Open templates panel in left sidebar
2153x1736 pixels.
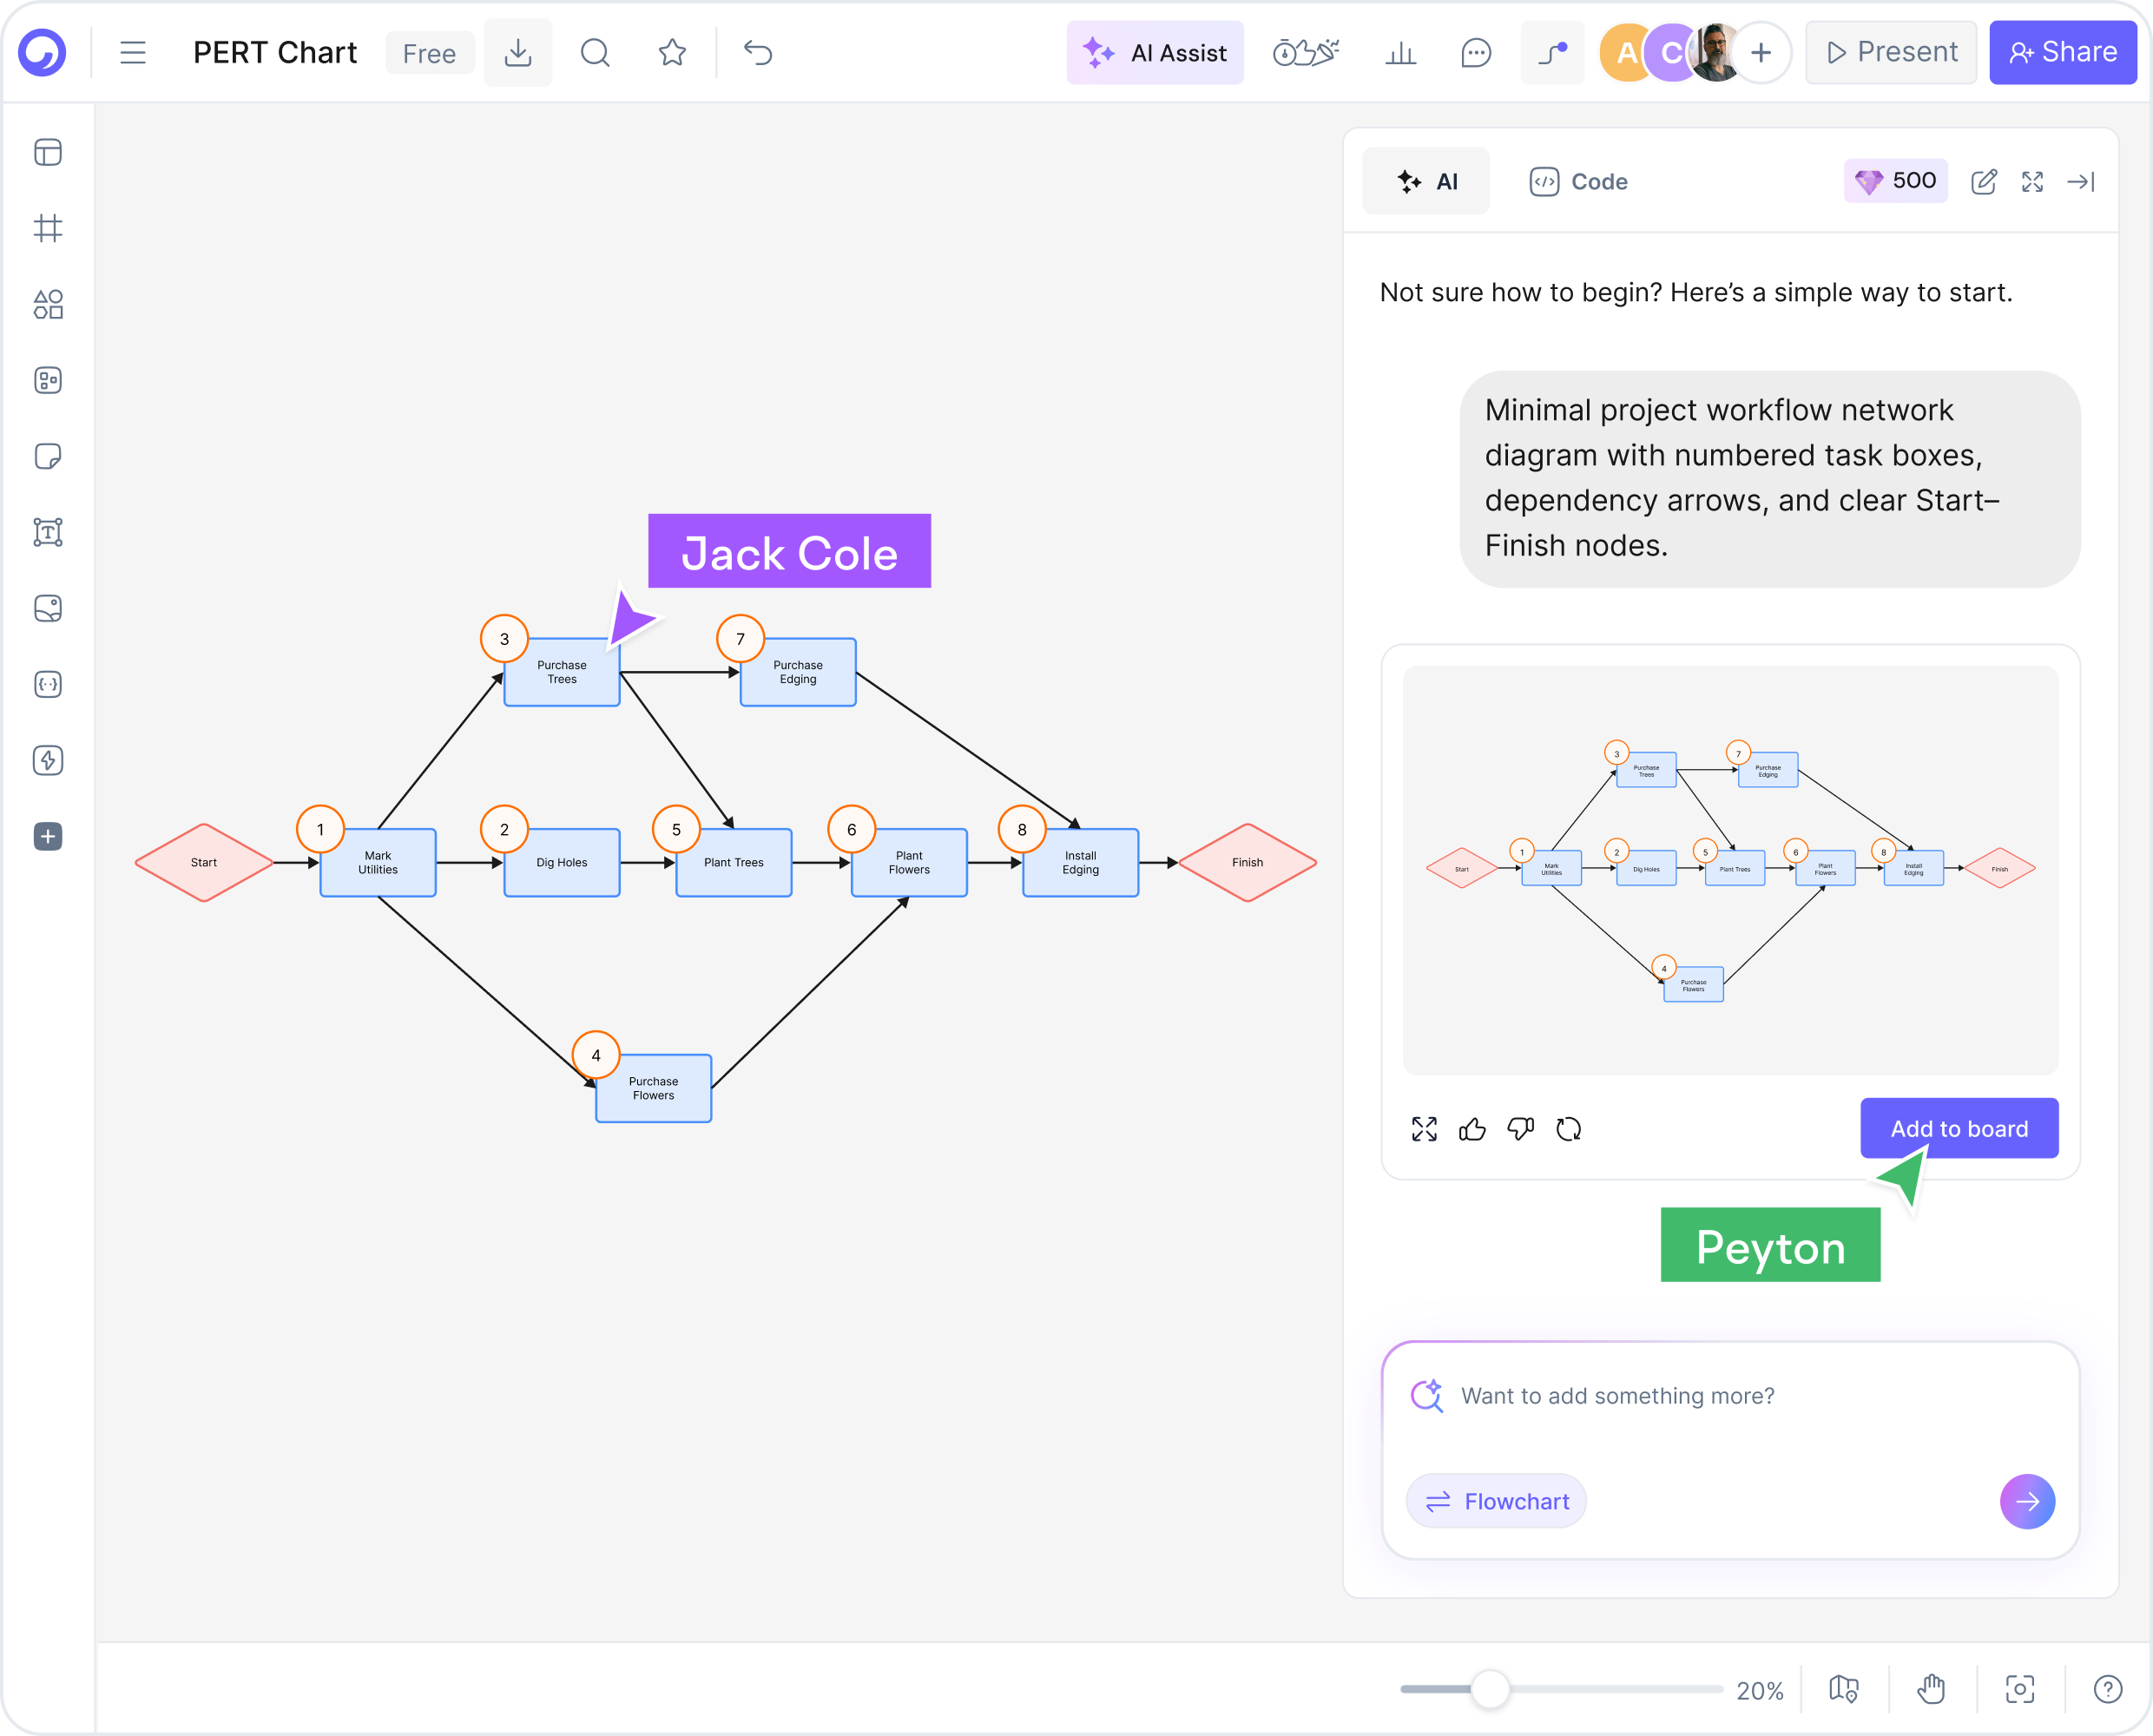point(48,152)
